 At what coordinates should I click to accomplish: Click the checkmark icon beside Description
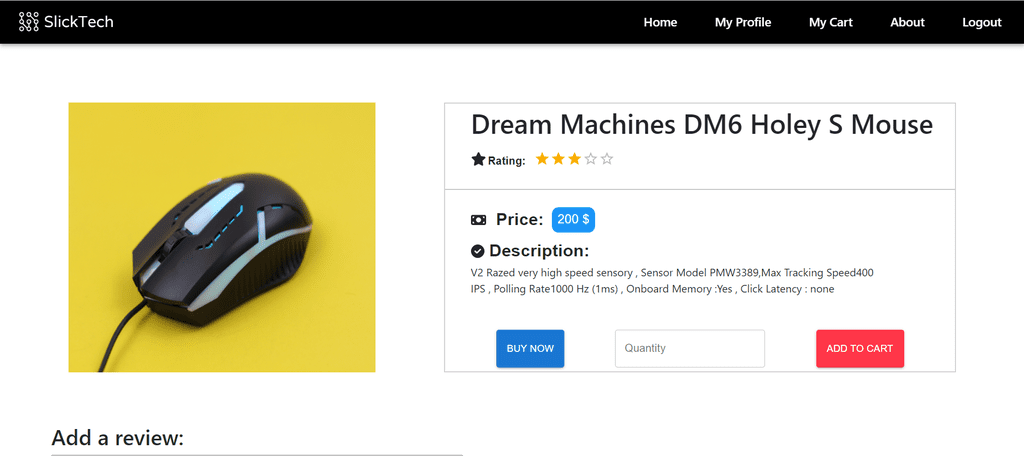(x=477, y=251)
